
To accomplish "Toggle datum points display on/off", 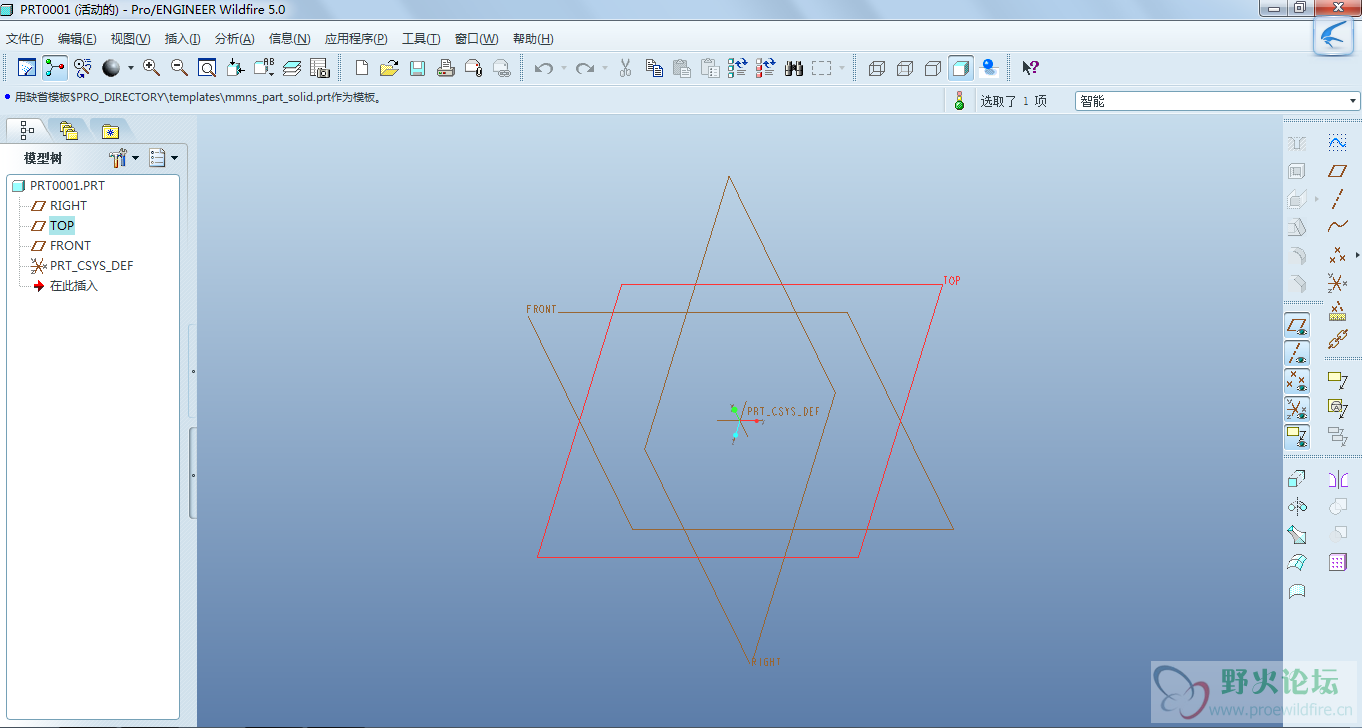I will (x=1297, y=381).
